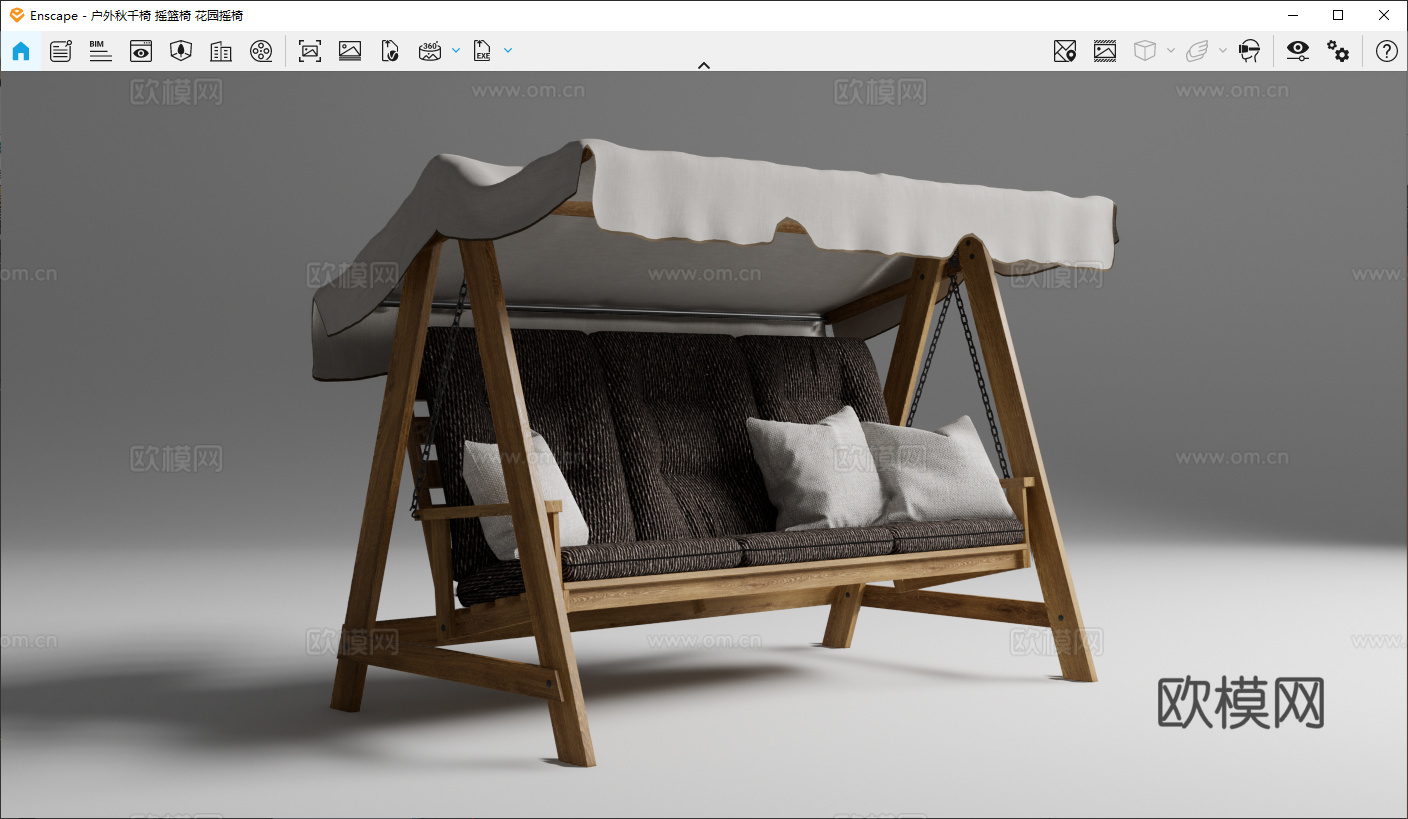The width and height of the screenshot is (1408, 819).
Task: Open the upload management file icon
Action: point(390,51)
